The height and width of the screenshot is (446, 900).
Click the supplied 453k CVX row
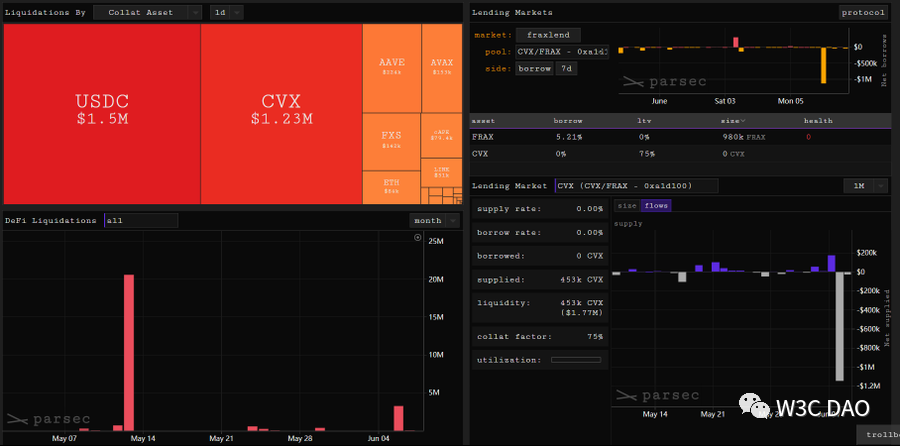pyautogui.click(x=540, y=280)
